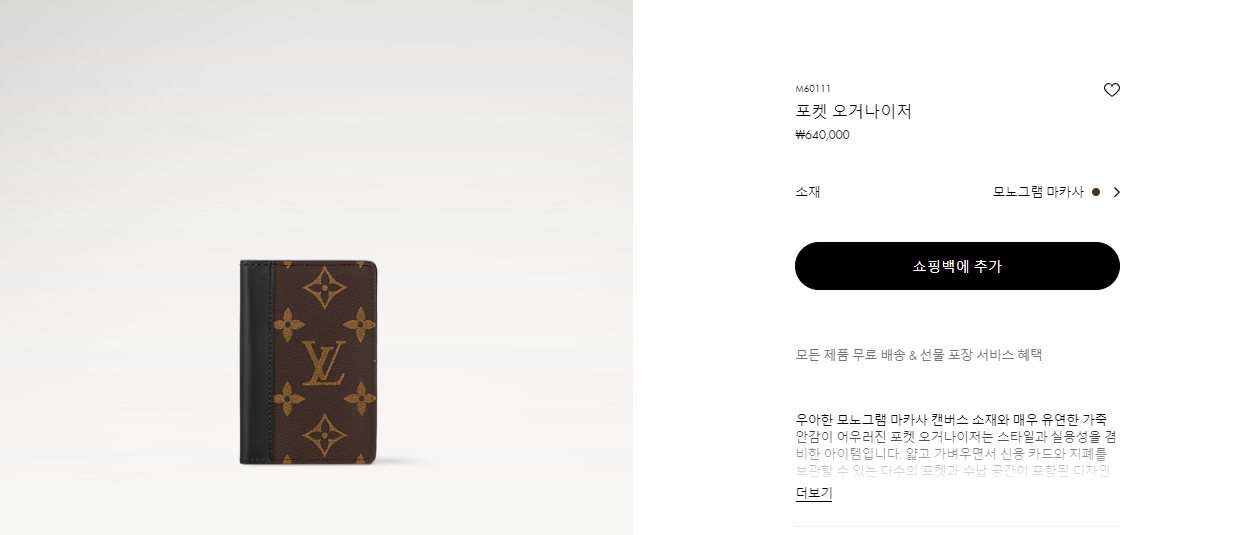Select the brown Monogram Macassar color dot
This screenshot has width=1243, height=535.
[x=1096, y=192]
